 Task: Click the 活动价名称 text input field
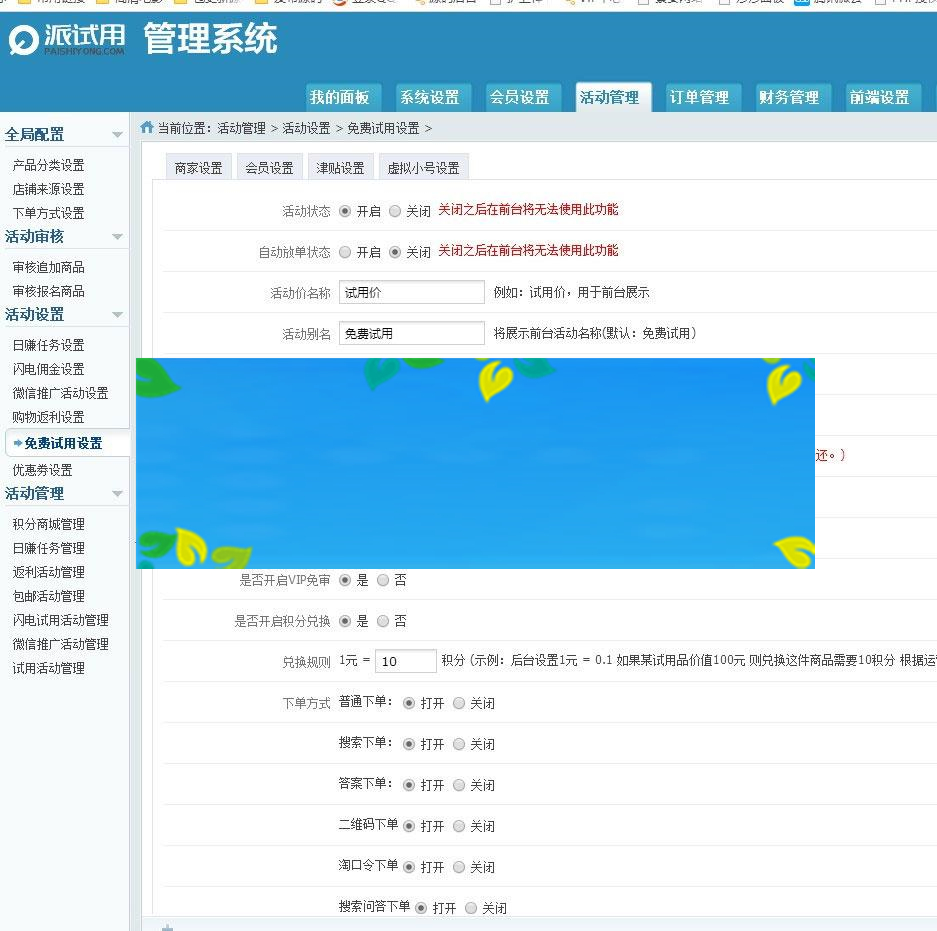point(411,292)
